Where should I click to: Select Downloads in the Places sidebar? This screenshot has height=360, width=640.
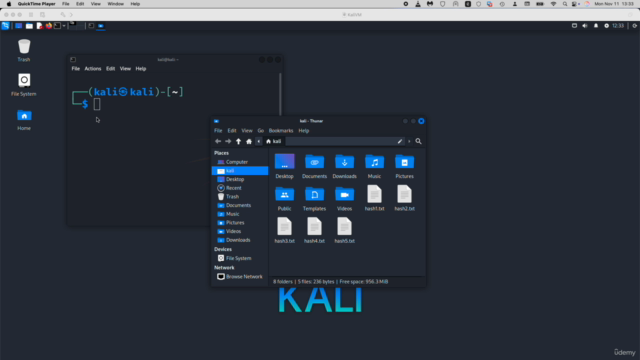coord(240,240)
